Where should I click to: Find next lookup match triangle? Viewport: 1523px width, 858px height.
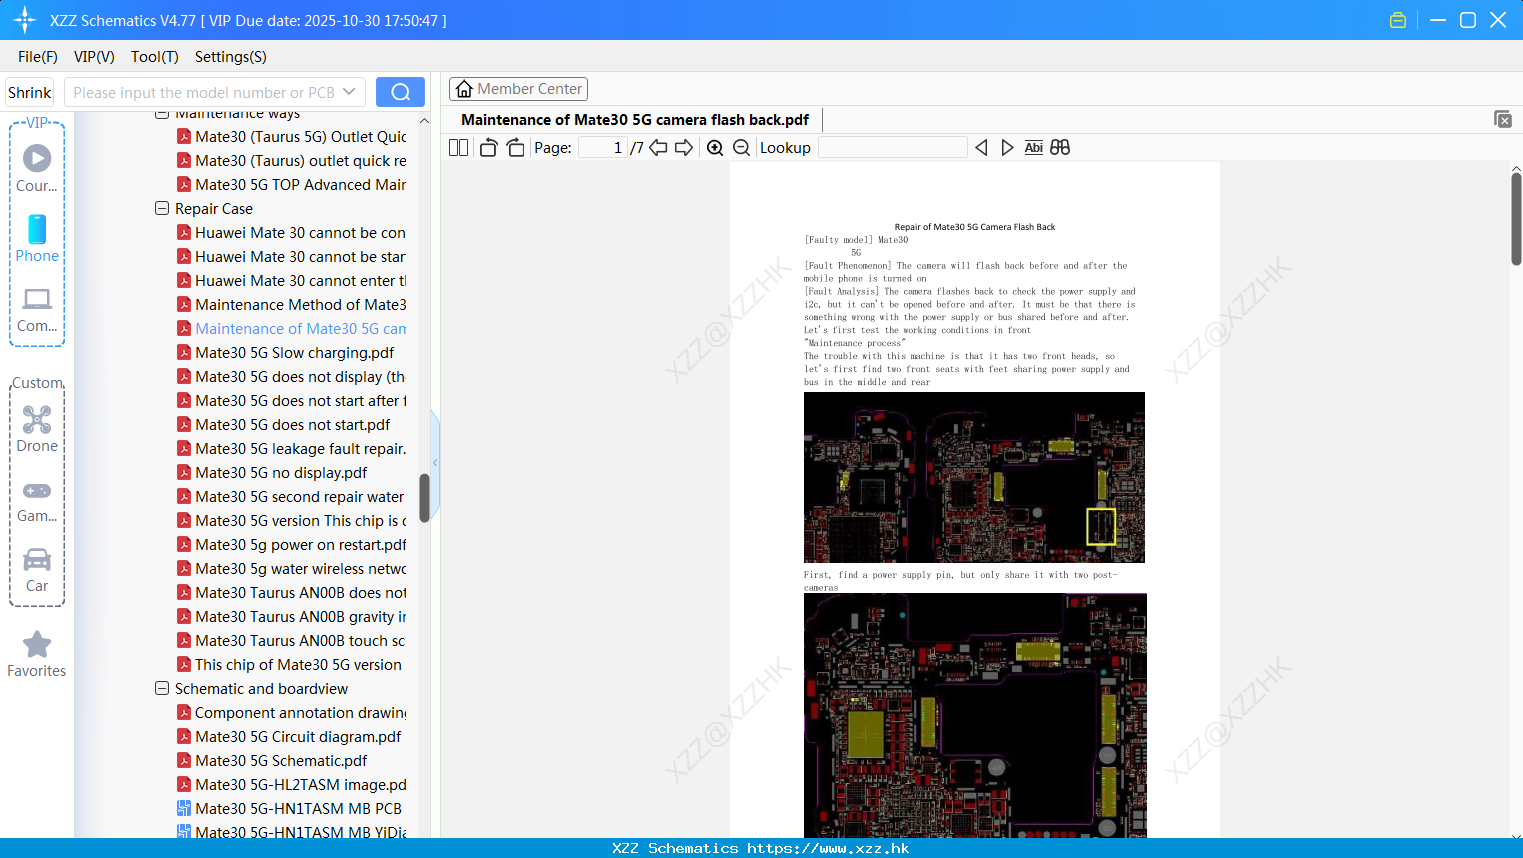pyautogui.click(x=1007, y=147)
